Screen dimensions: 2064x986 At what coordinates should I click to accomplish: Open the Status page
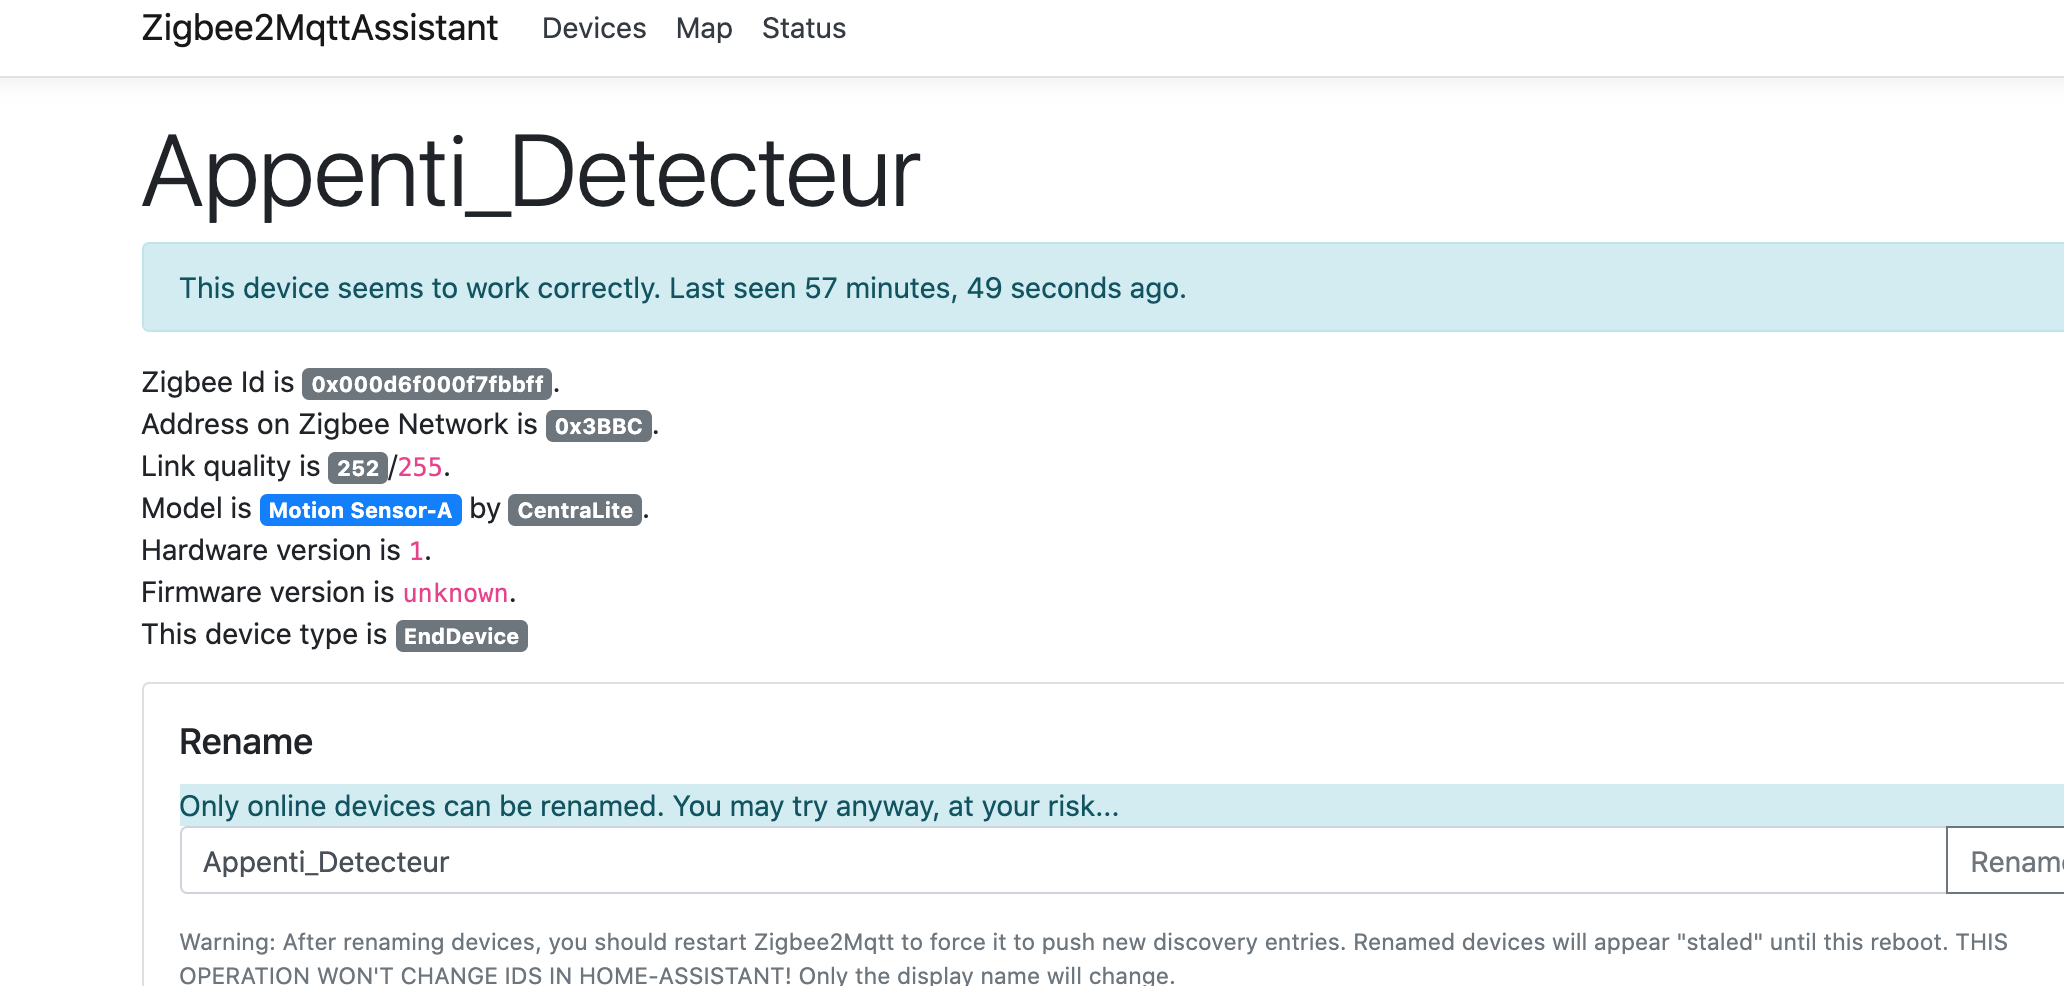tap(803, 28)
